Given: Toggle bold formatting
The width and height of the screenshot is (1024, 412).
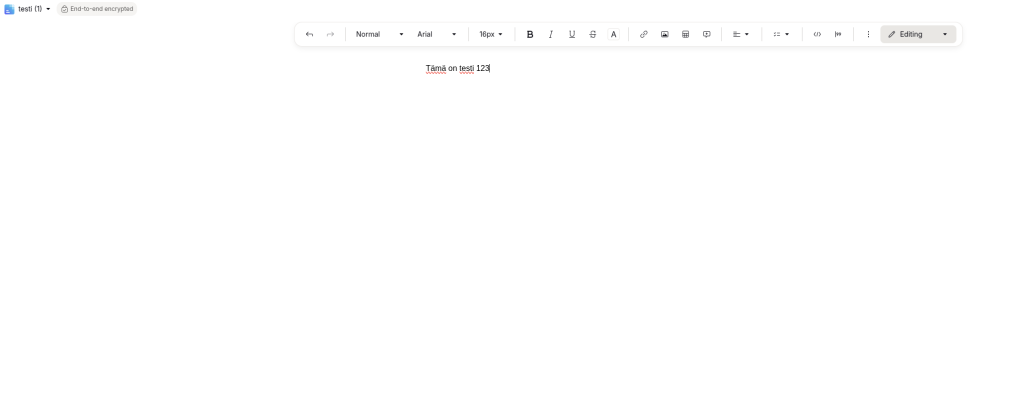Looking at the screenshot, I should pyautogui.click(x=530, y=35).
